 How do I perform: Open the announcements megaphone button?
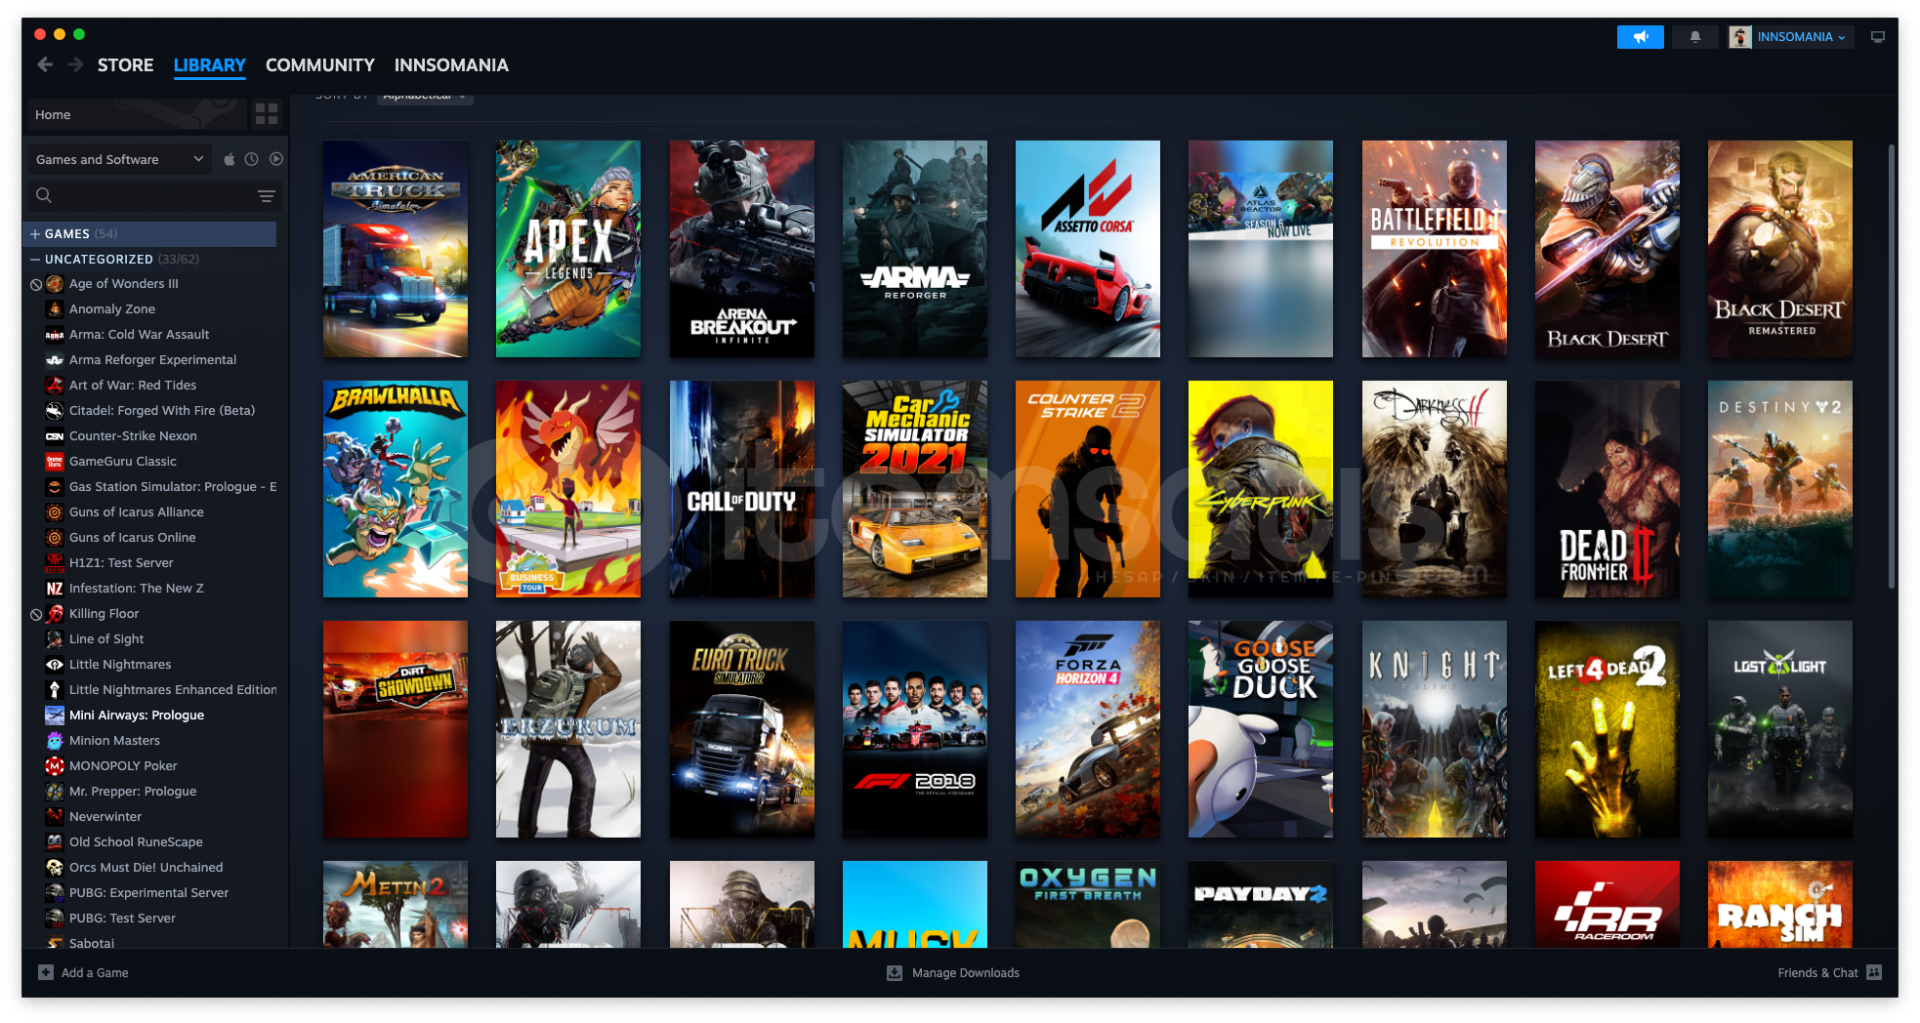pos(1640,37)
